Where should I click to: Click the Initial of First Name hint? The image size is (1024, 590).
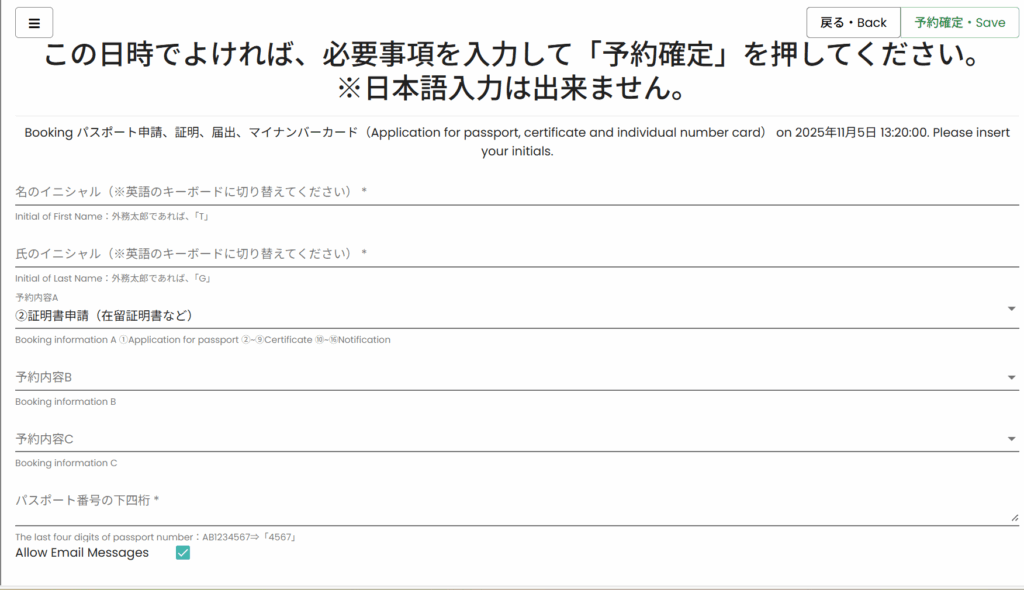coord(111,217)
